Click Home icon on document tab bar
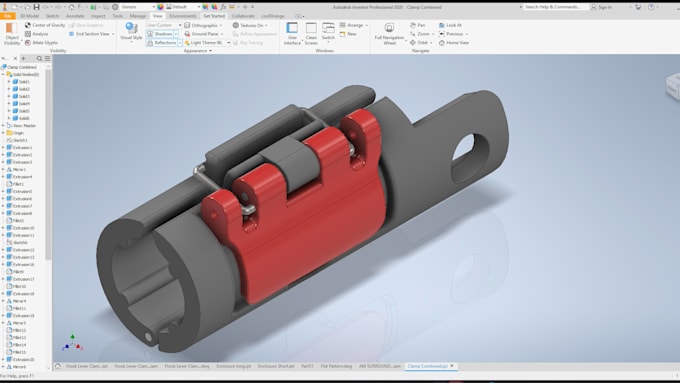 [58, 366]
